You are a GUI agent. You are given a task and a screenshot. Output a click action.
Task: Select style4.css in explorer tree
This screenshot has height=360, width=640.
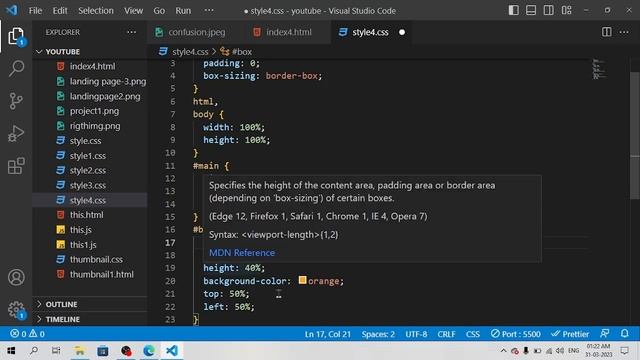click(x=88, y=200)
